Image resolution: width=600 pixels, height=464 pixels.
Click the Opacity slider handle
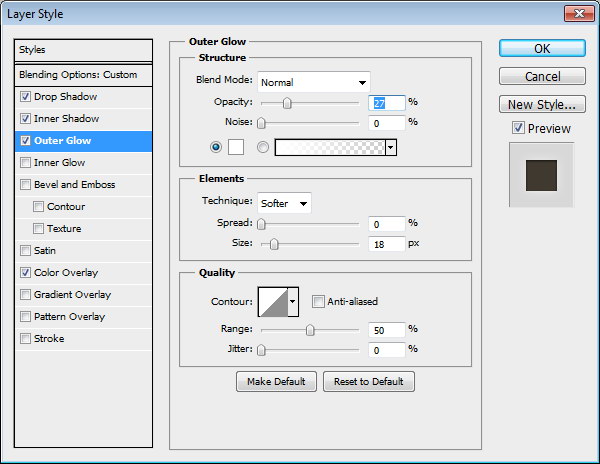[x=287, y=103]
